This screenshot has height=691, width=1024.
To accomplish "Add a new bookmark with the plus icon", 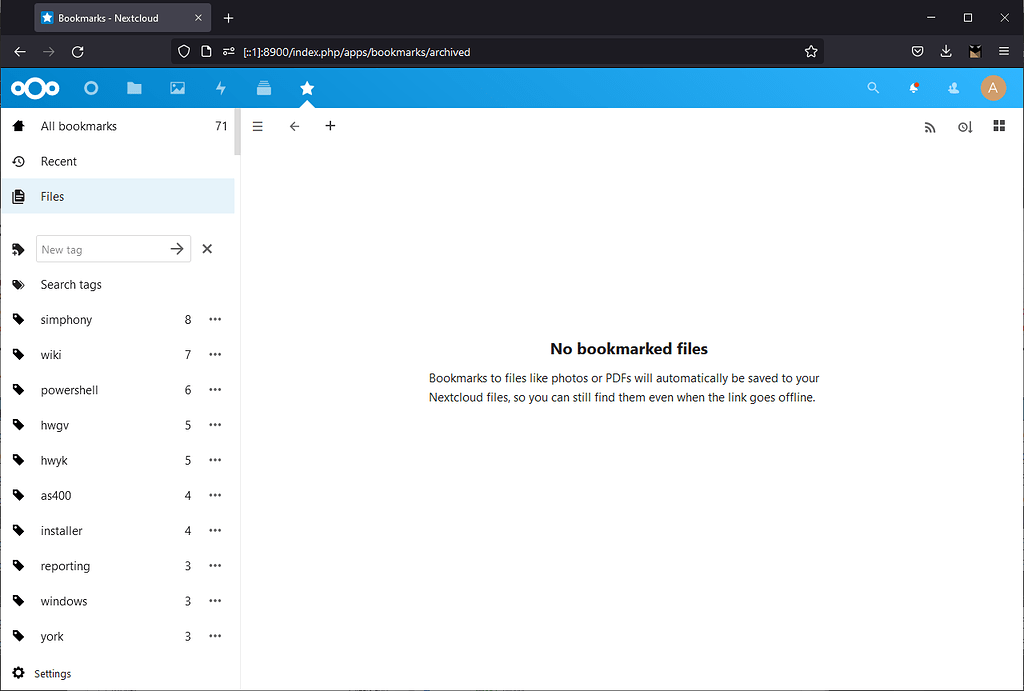I will coord(330,126).
